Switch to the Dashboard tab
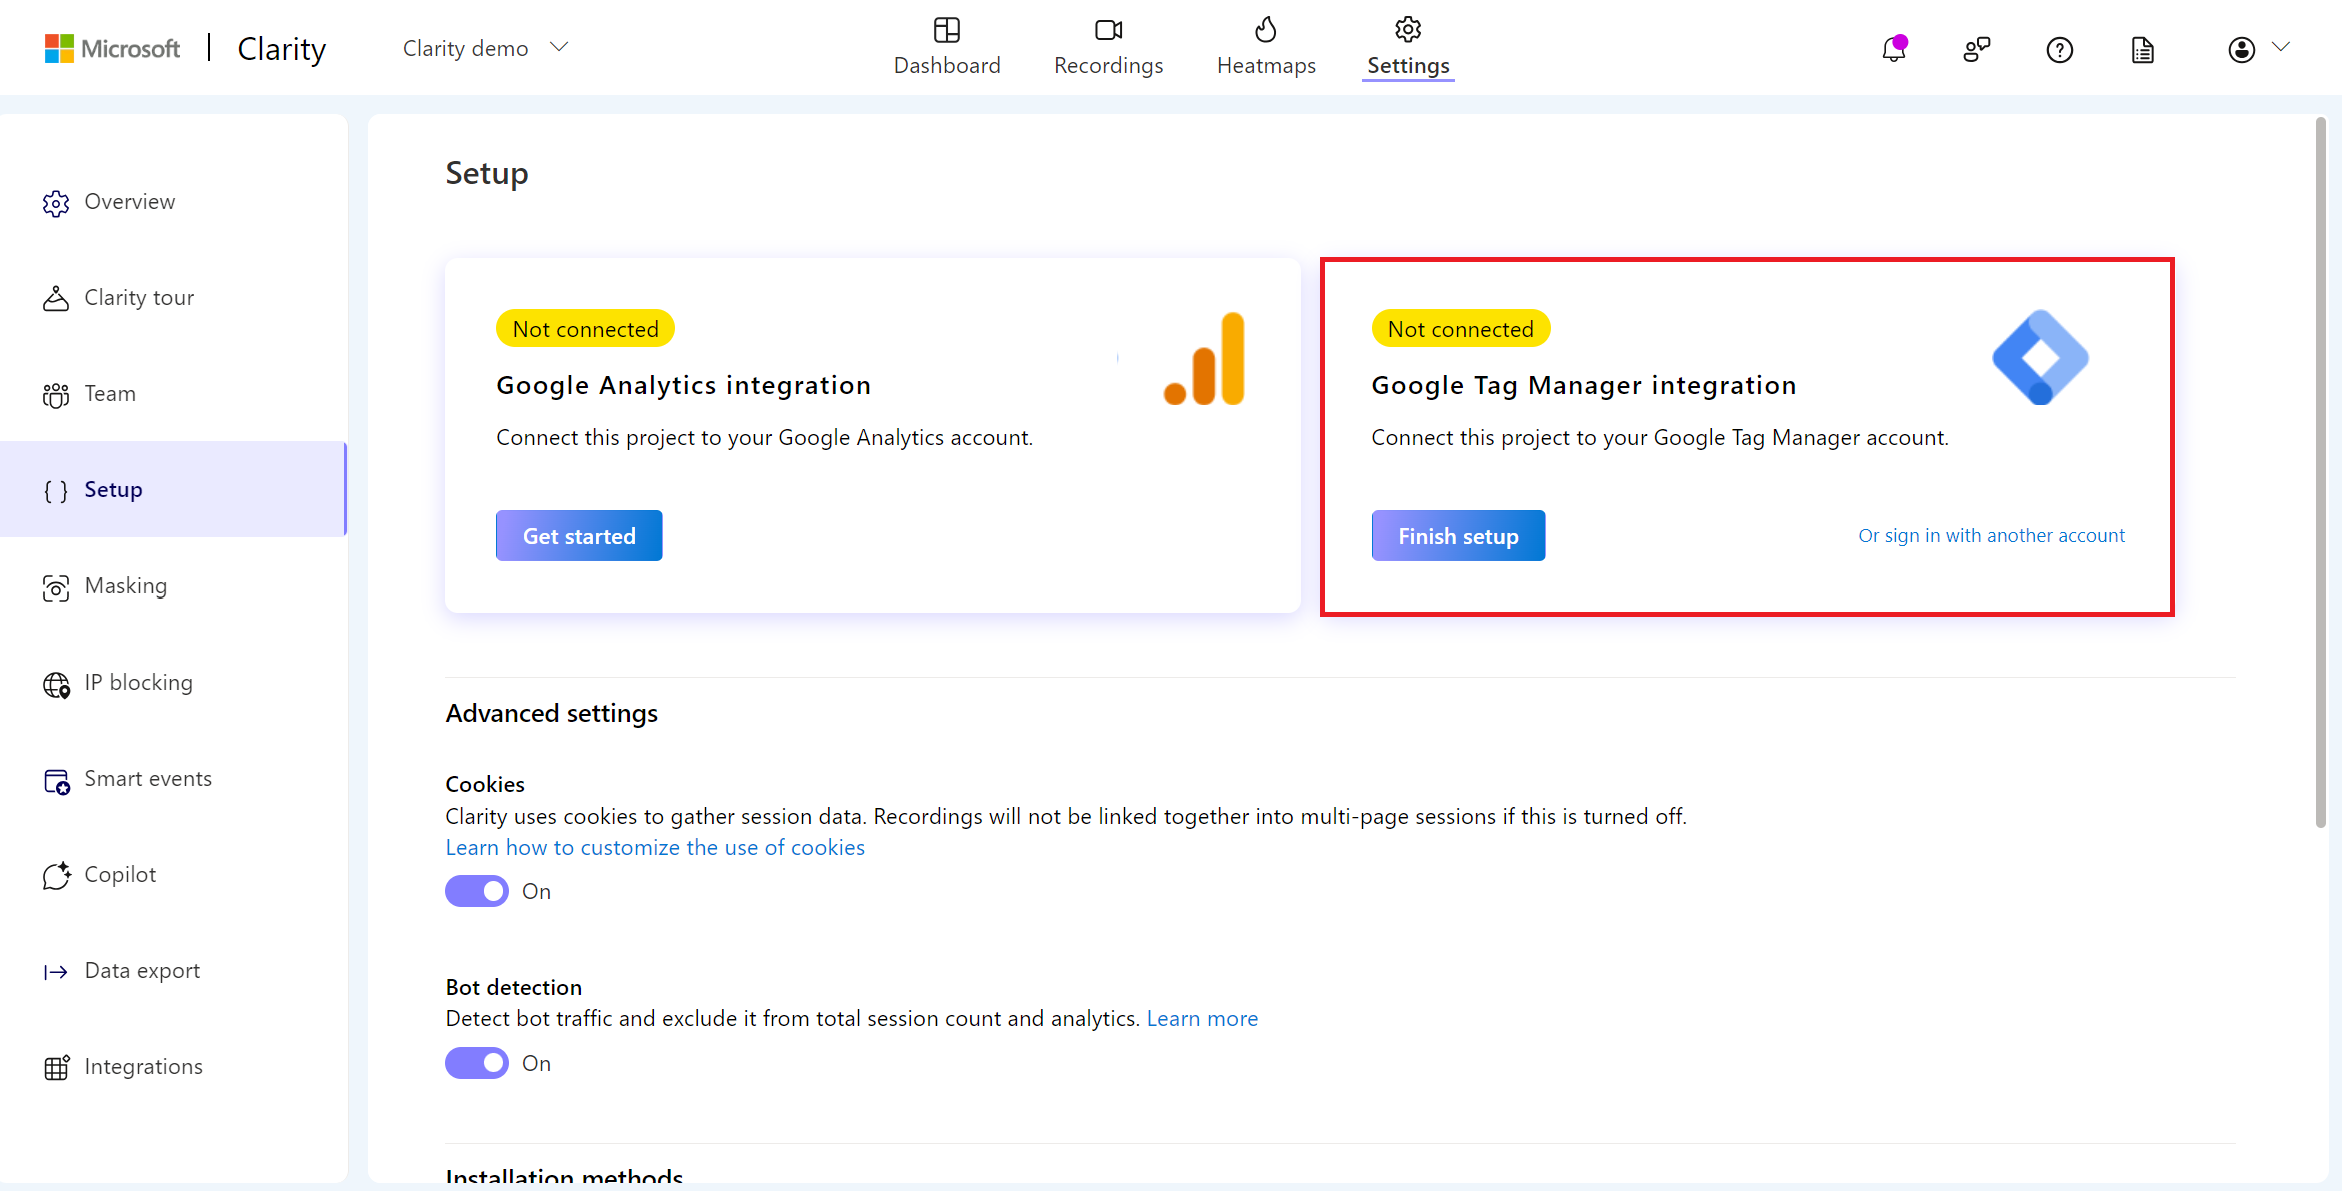The height and width of the screenshot is (1192, 2342). (x=946, y=47)
